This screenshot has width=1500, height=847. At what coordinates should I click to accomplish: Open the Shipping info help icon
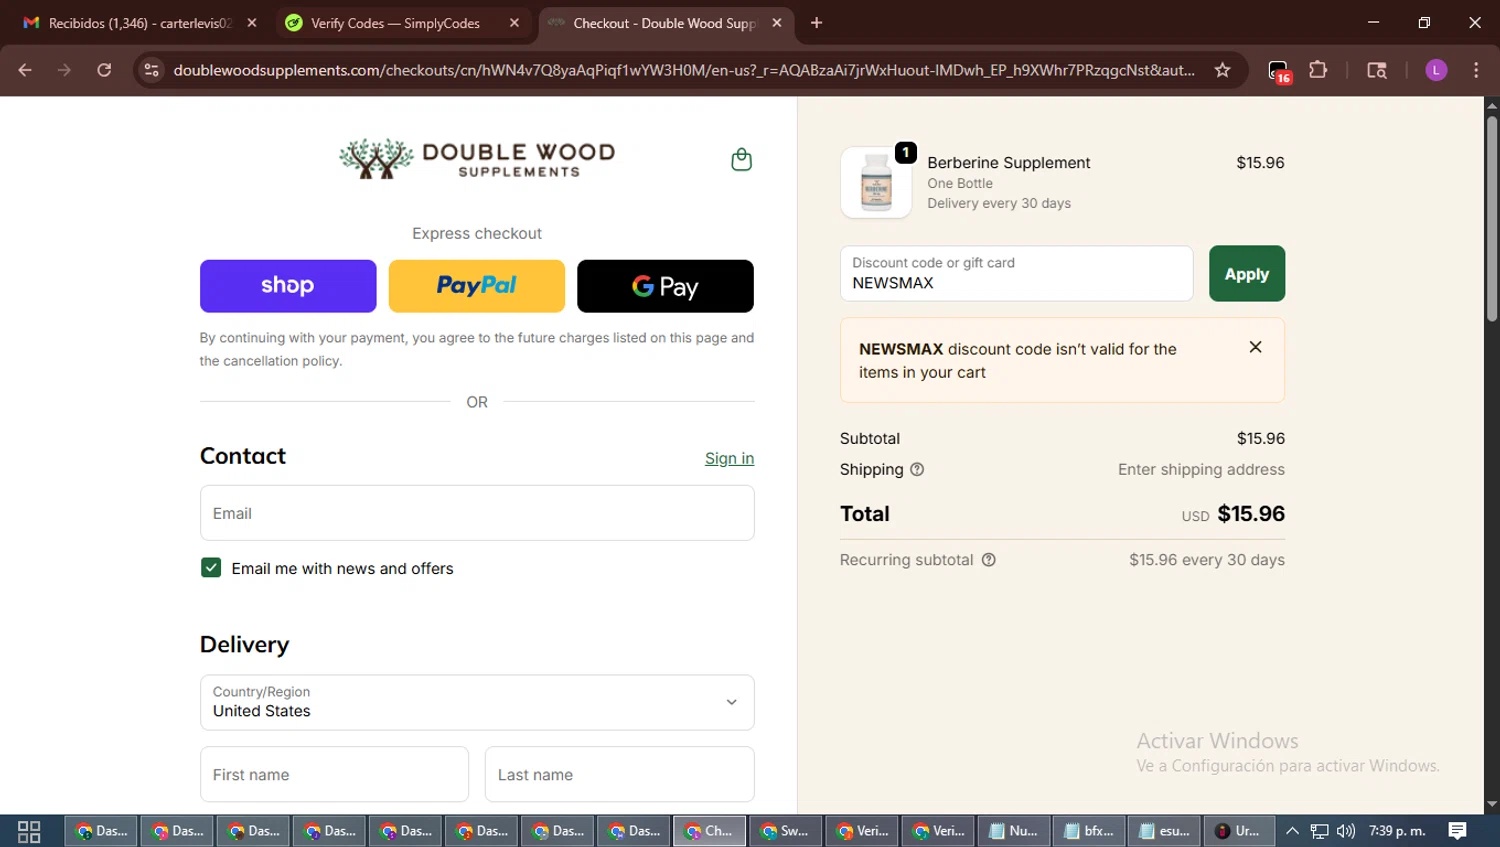click(917, 469)
